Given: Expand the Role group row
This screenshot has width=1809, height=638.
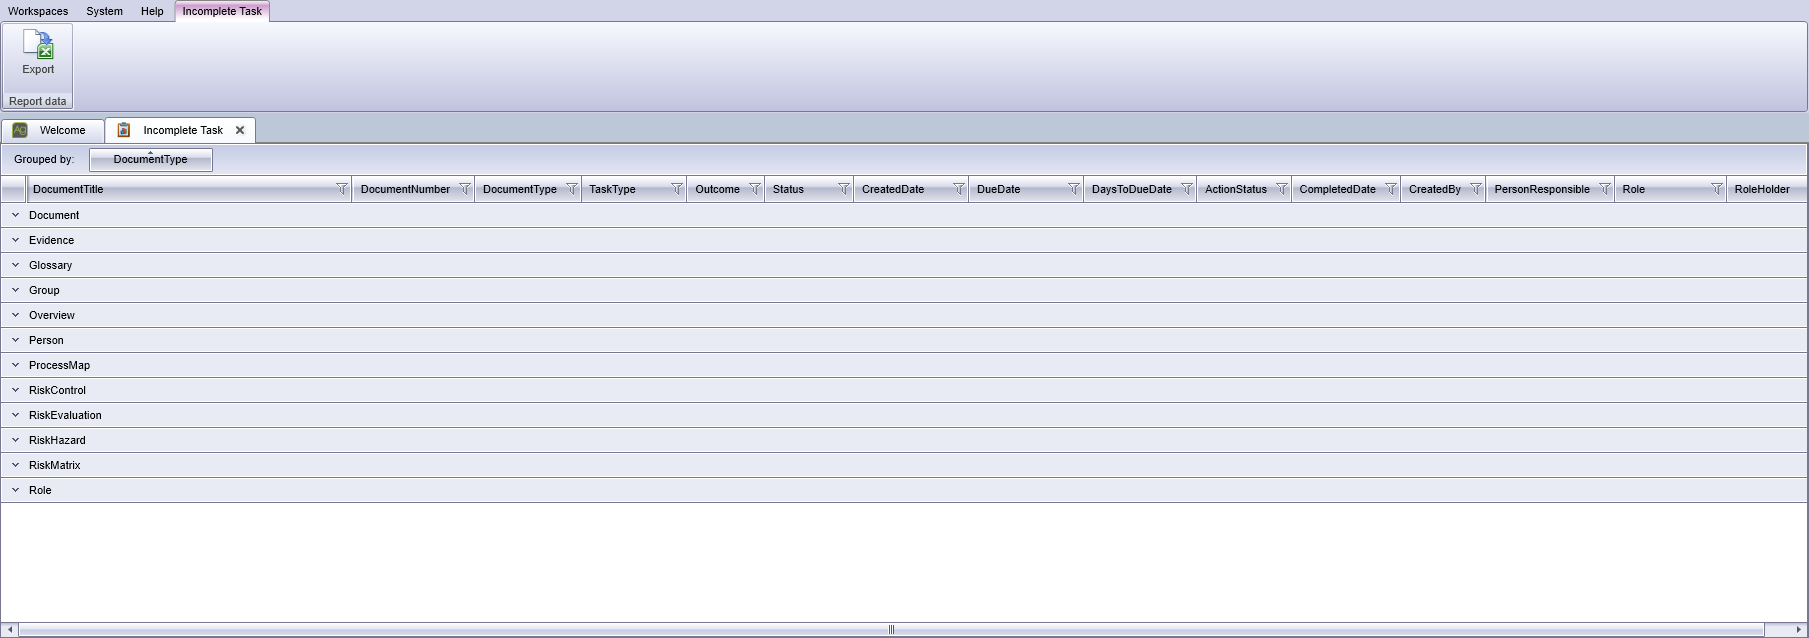Looking at the screenshot, I should tap(15, 490).
